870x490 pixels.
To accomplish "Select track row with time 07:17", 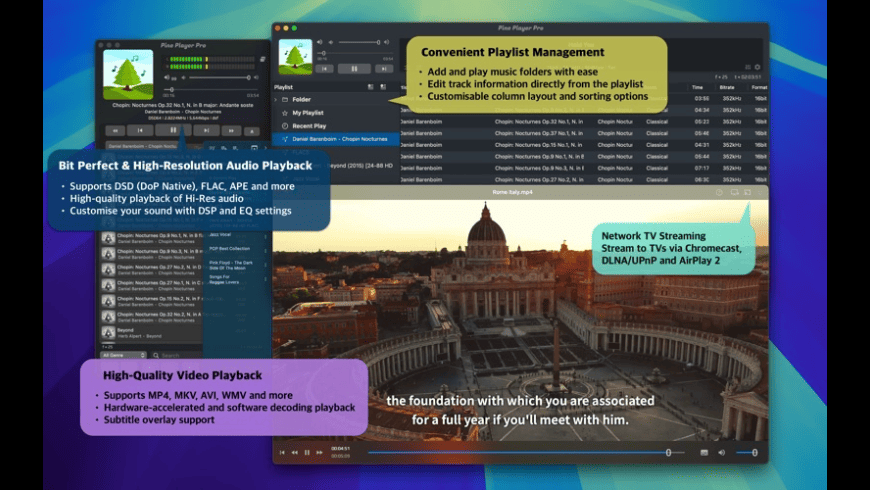I will [x=584, y=168].
